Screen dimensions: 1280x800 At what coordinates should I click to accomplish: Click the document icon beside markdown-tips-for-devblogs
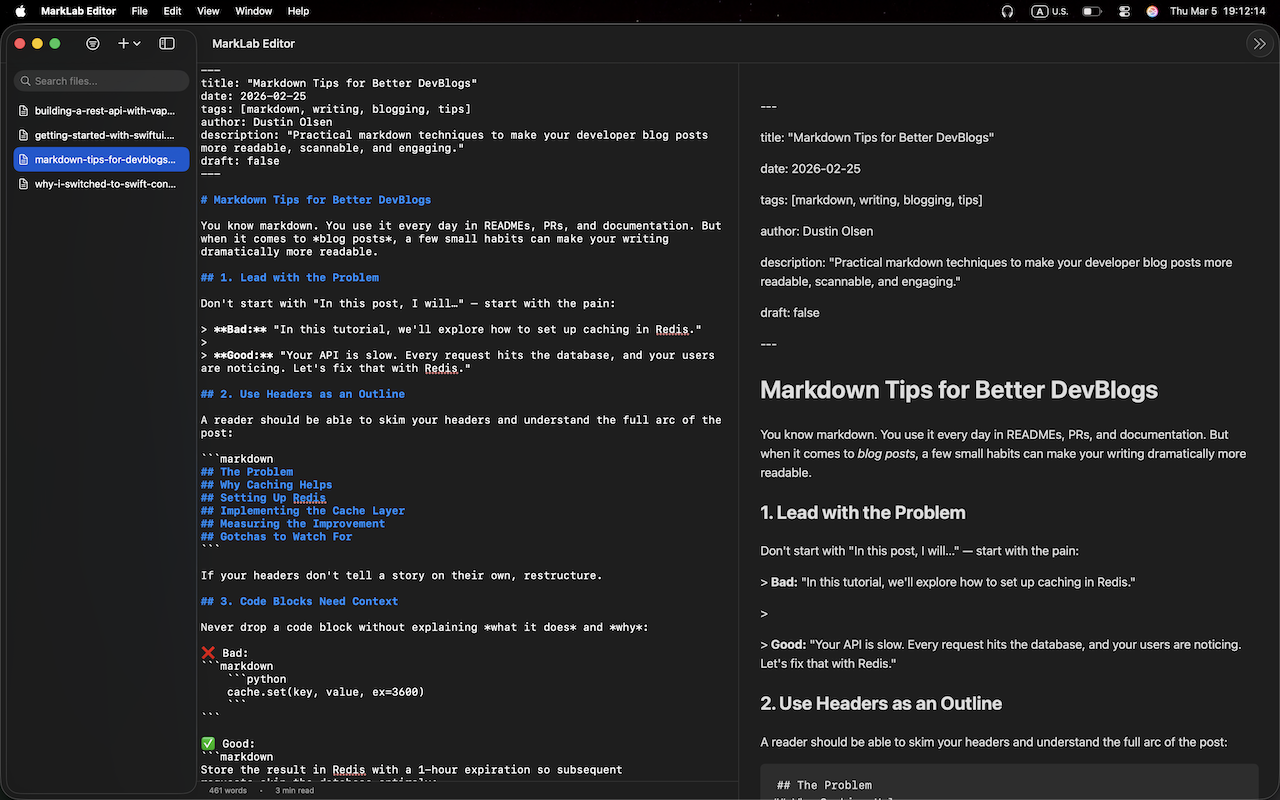click(x=22, y=159)
